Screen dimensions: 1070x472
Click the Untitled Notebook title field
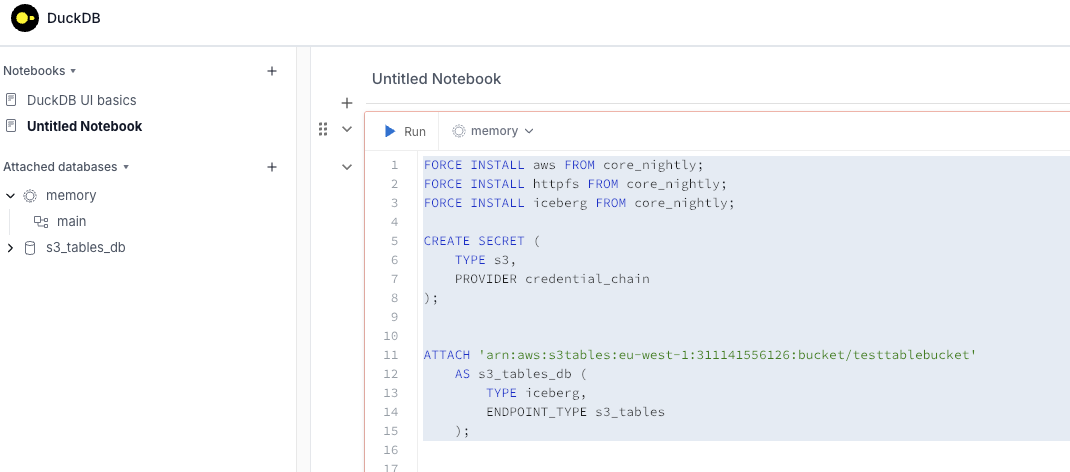click(436, 79)
